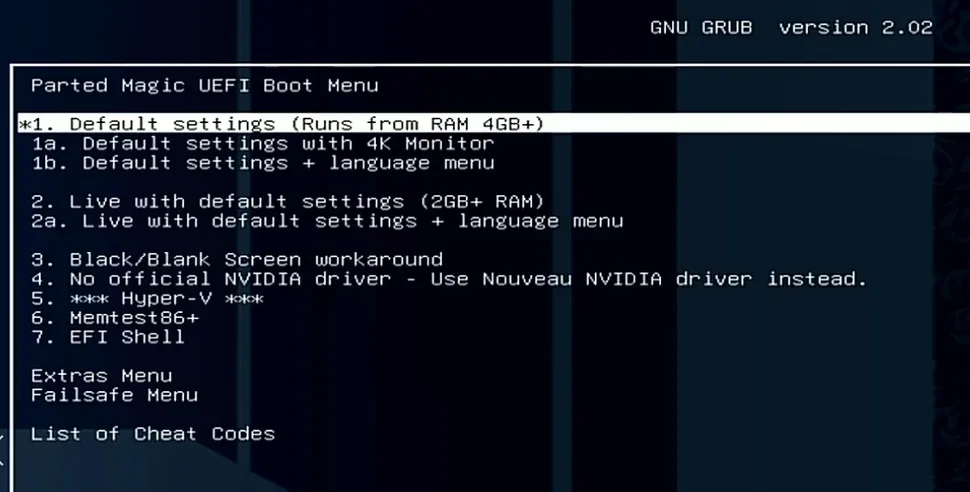
Task: Choose 2a Live with language menu entry
Action: [x=327, y=221]
